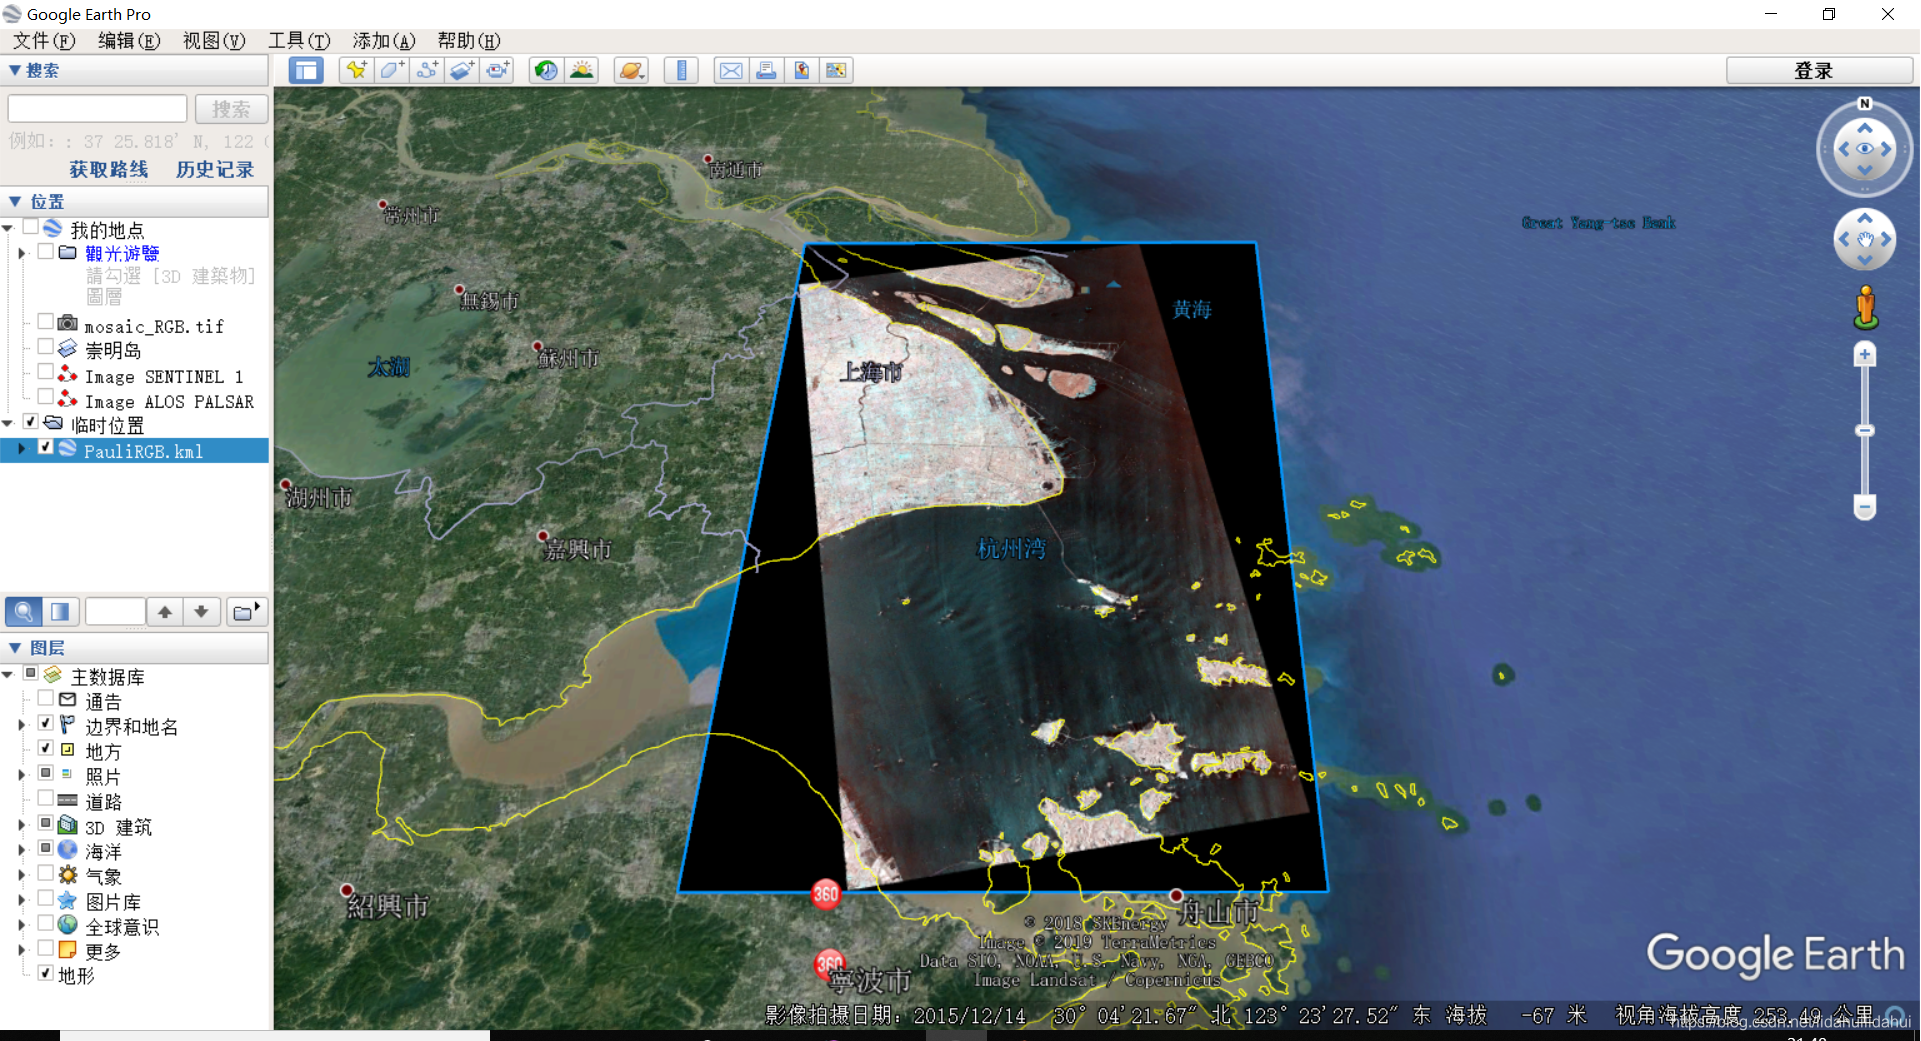Toggle the sidebar panel icon
Image resolution: width=1921 pixels, height=1041 pixels.
pyautogui.click(x=306, y=70)
